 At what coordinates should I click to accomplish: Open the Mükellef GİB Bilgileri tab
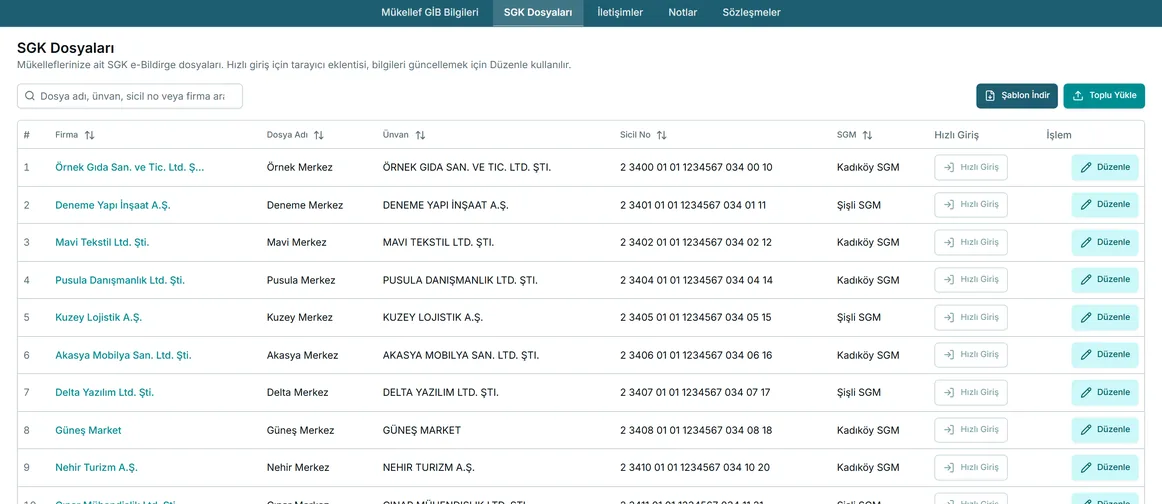coord(430,13)
